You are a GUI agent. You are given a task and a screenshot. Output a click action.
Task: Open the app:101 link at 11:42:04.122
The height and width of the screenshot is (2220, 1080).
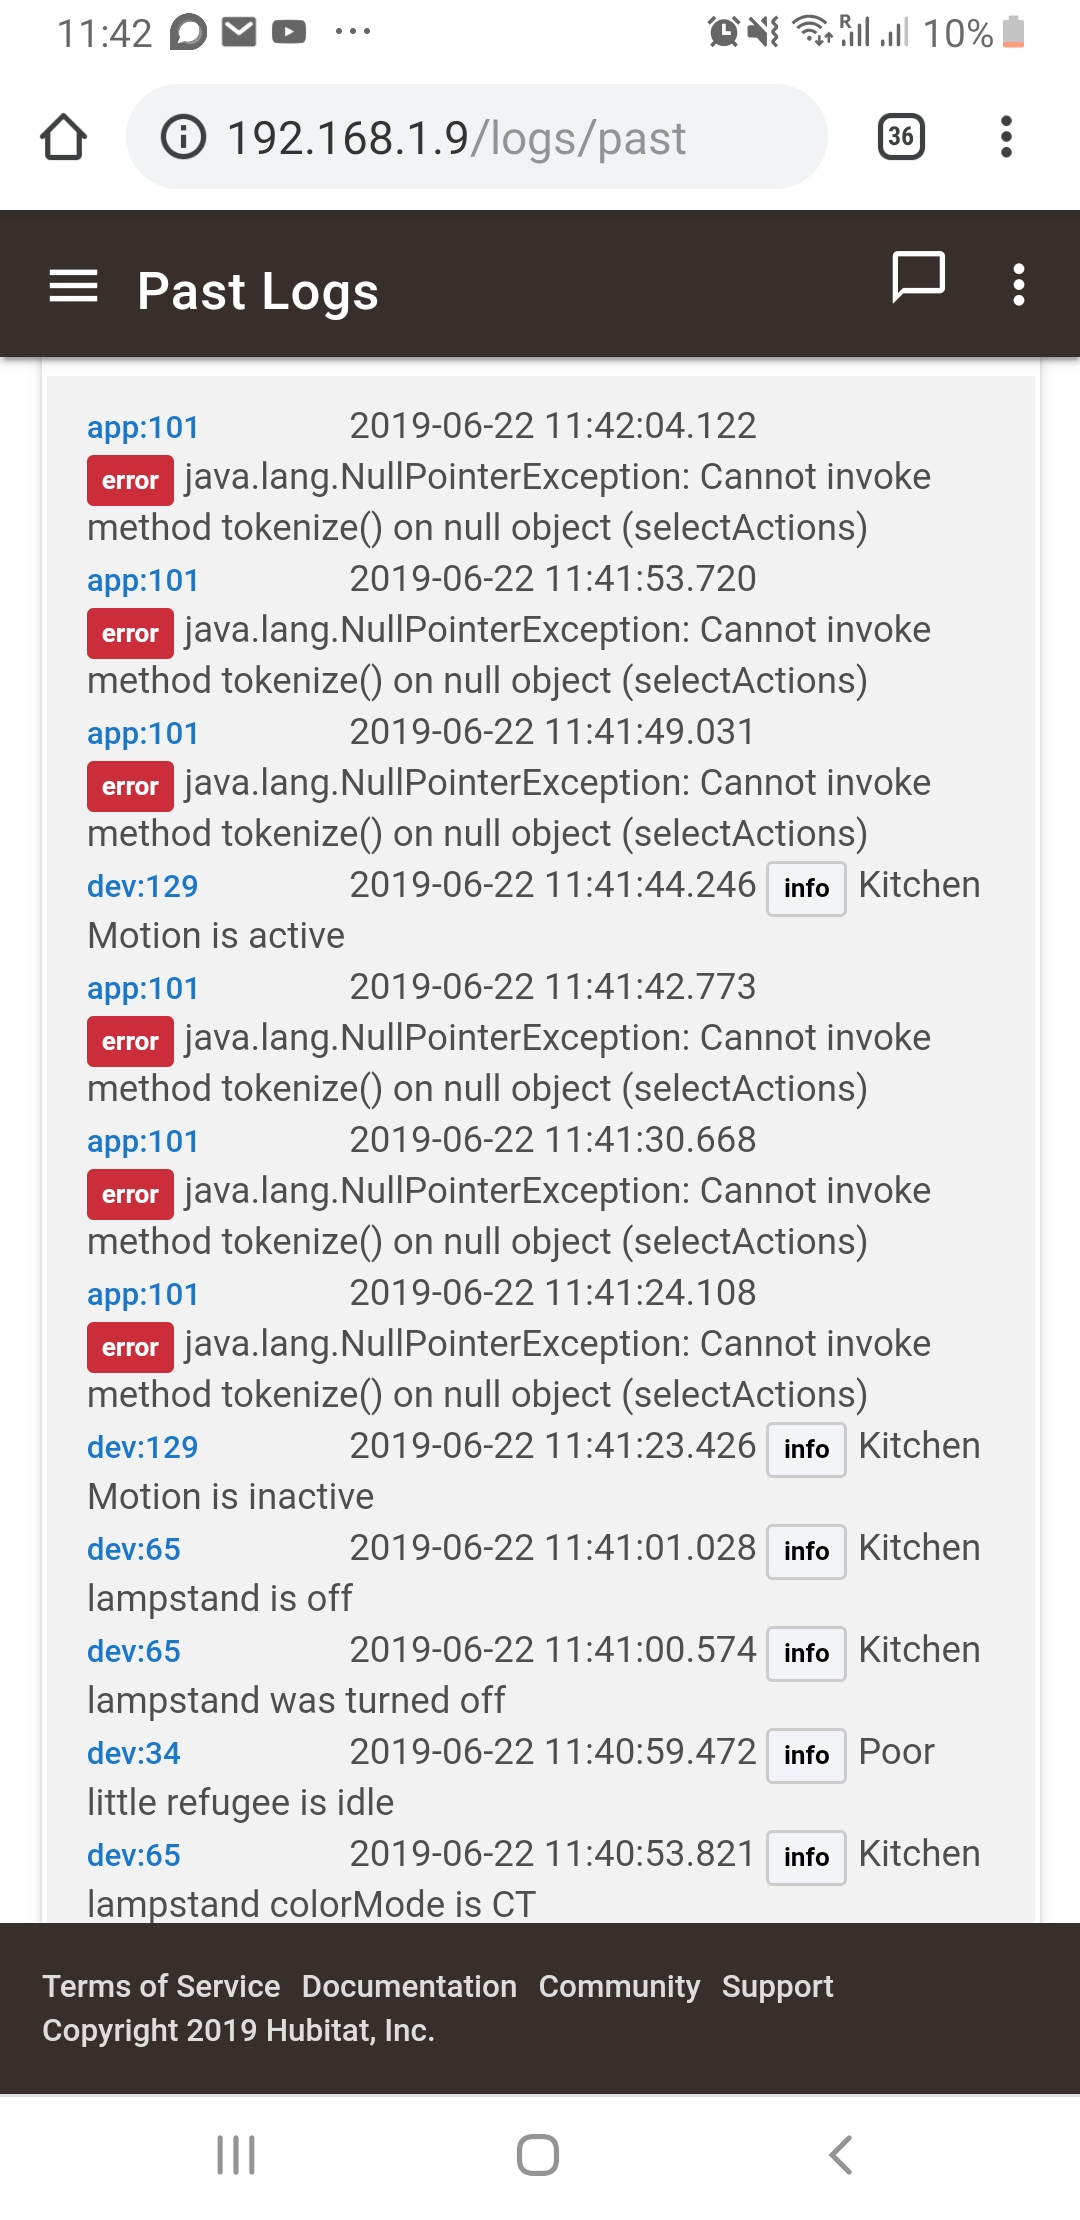tap(143, 427)
